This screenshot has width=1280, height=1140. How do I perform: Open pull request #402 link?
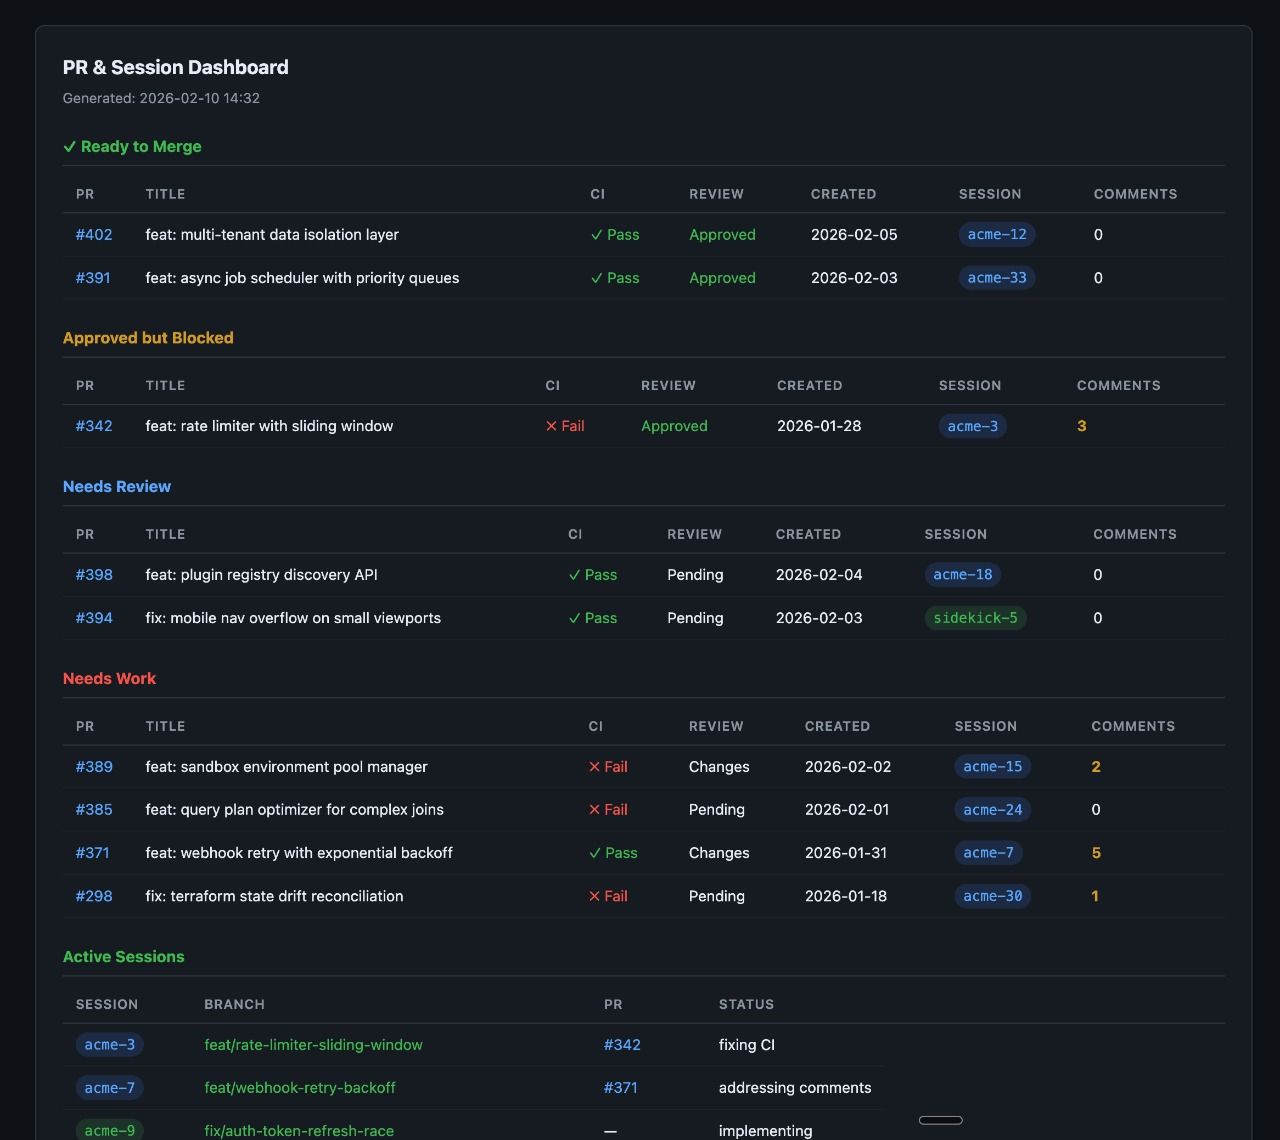(94, 235)
